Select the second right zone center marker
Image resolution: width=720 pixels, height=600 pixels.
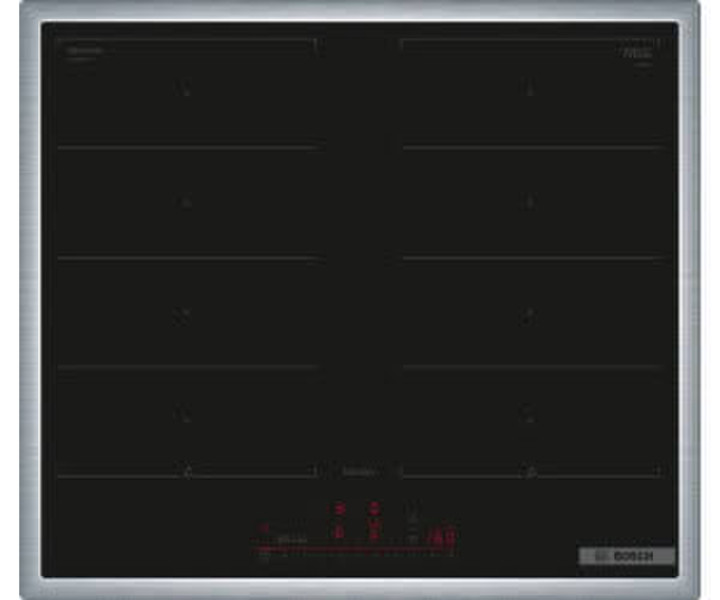point(529,203)
